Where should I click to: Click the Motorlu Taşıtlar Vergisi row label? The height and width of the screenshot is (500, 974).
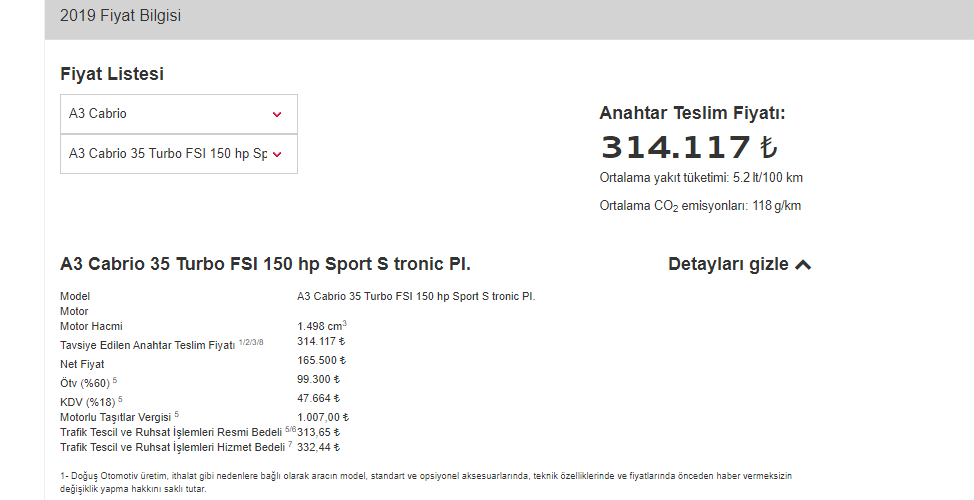[116, 416]
